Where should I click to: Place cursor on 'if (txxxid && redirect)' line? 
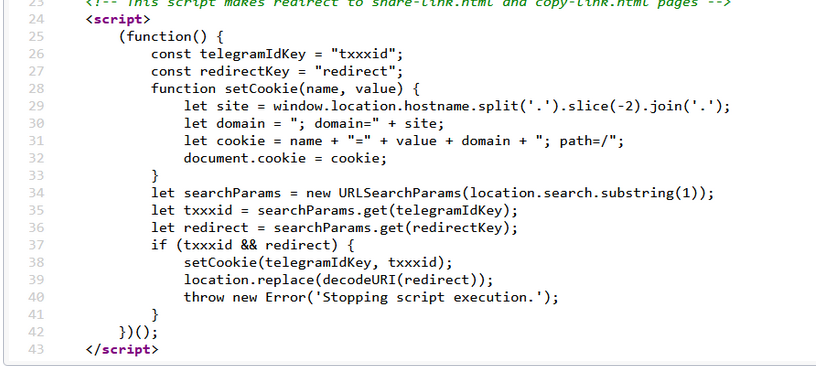(x=252, y=245)
